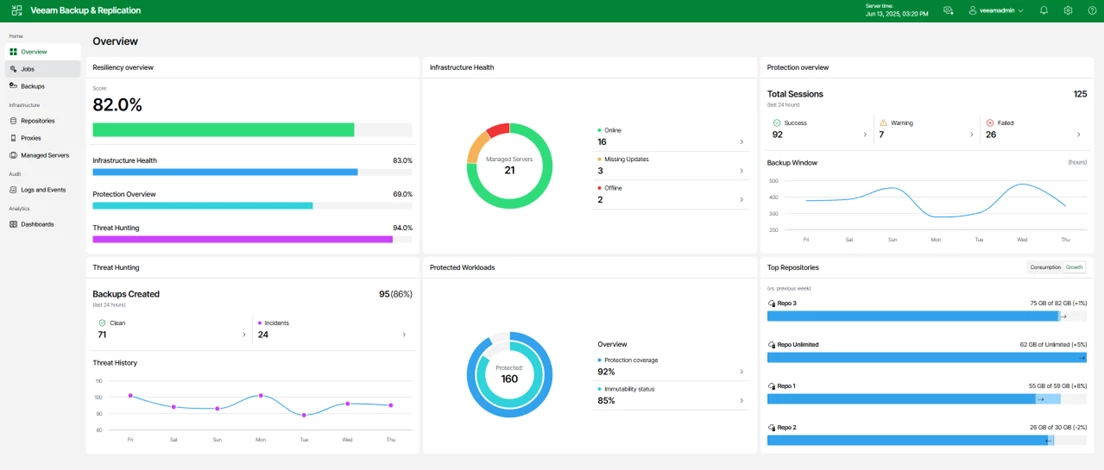This screenshot has height=470, width=1104.
Task: Click the Repo 3 repository icon
Action: (x=771, y=303)
